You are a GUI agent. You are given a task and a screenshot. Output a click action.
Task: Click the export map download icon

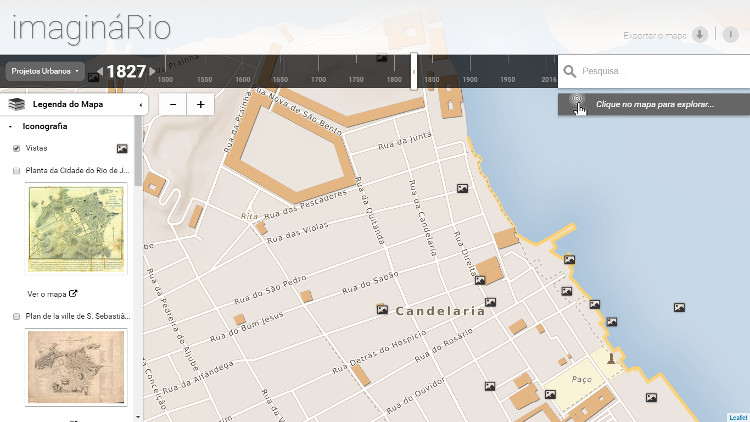(700, 34)
